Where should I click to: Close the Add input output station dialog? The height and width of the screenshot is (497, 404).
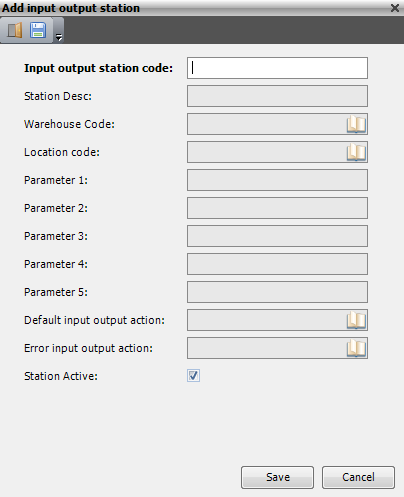pyautogui.click(x=395, y=8)
